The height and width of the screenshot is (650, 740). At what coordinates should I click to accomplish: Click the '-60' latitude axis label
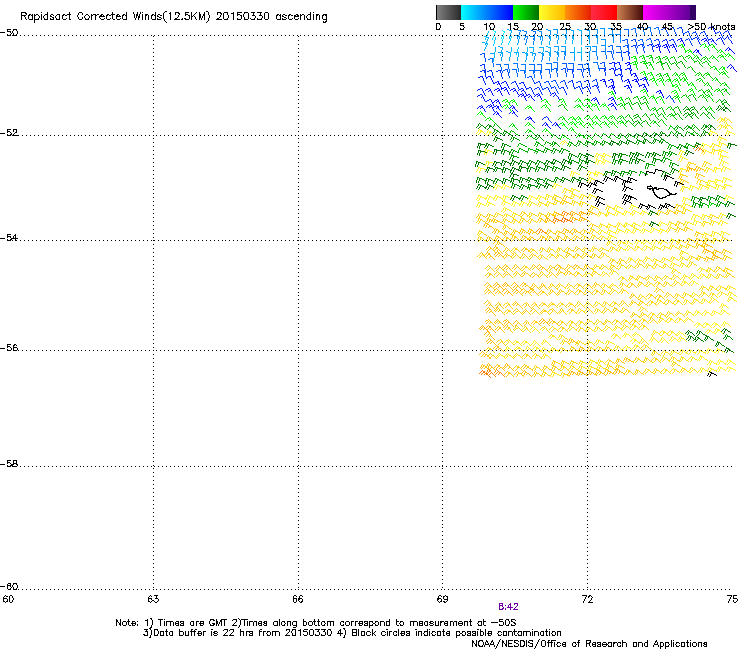(9, 587)
